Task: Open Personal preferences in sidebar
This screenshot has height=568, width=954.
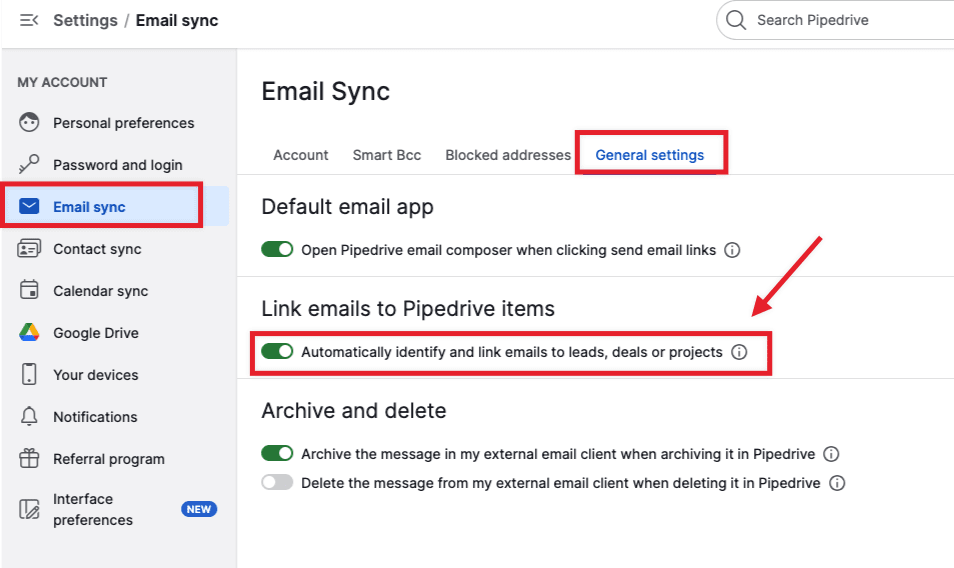Action: (123, 123)
